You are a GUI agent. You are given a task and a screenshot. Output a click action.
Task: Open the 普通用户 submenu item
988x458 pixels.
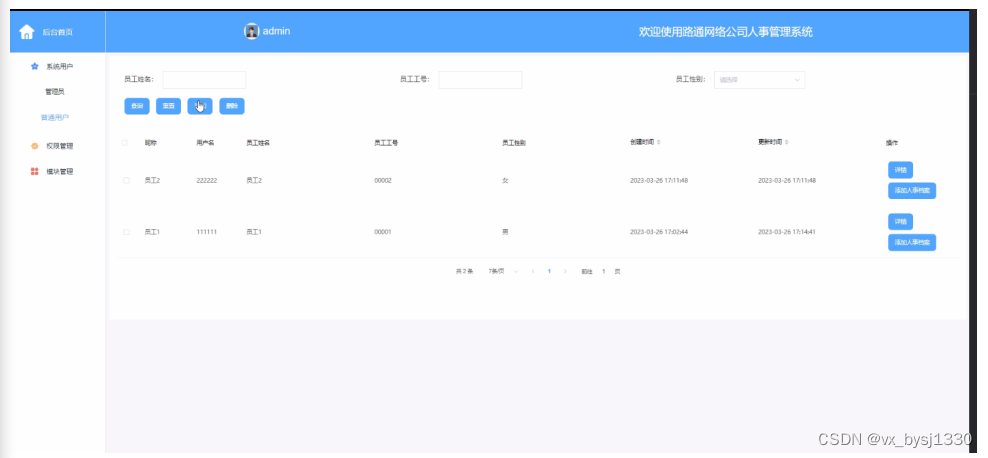click(x=55, y=118)
